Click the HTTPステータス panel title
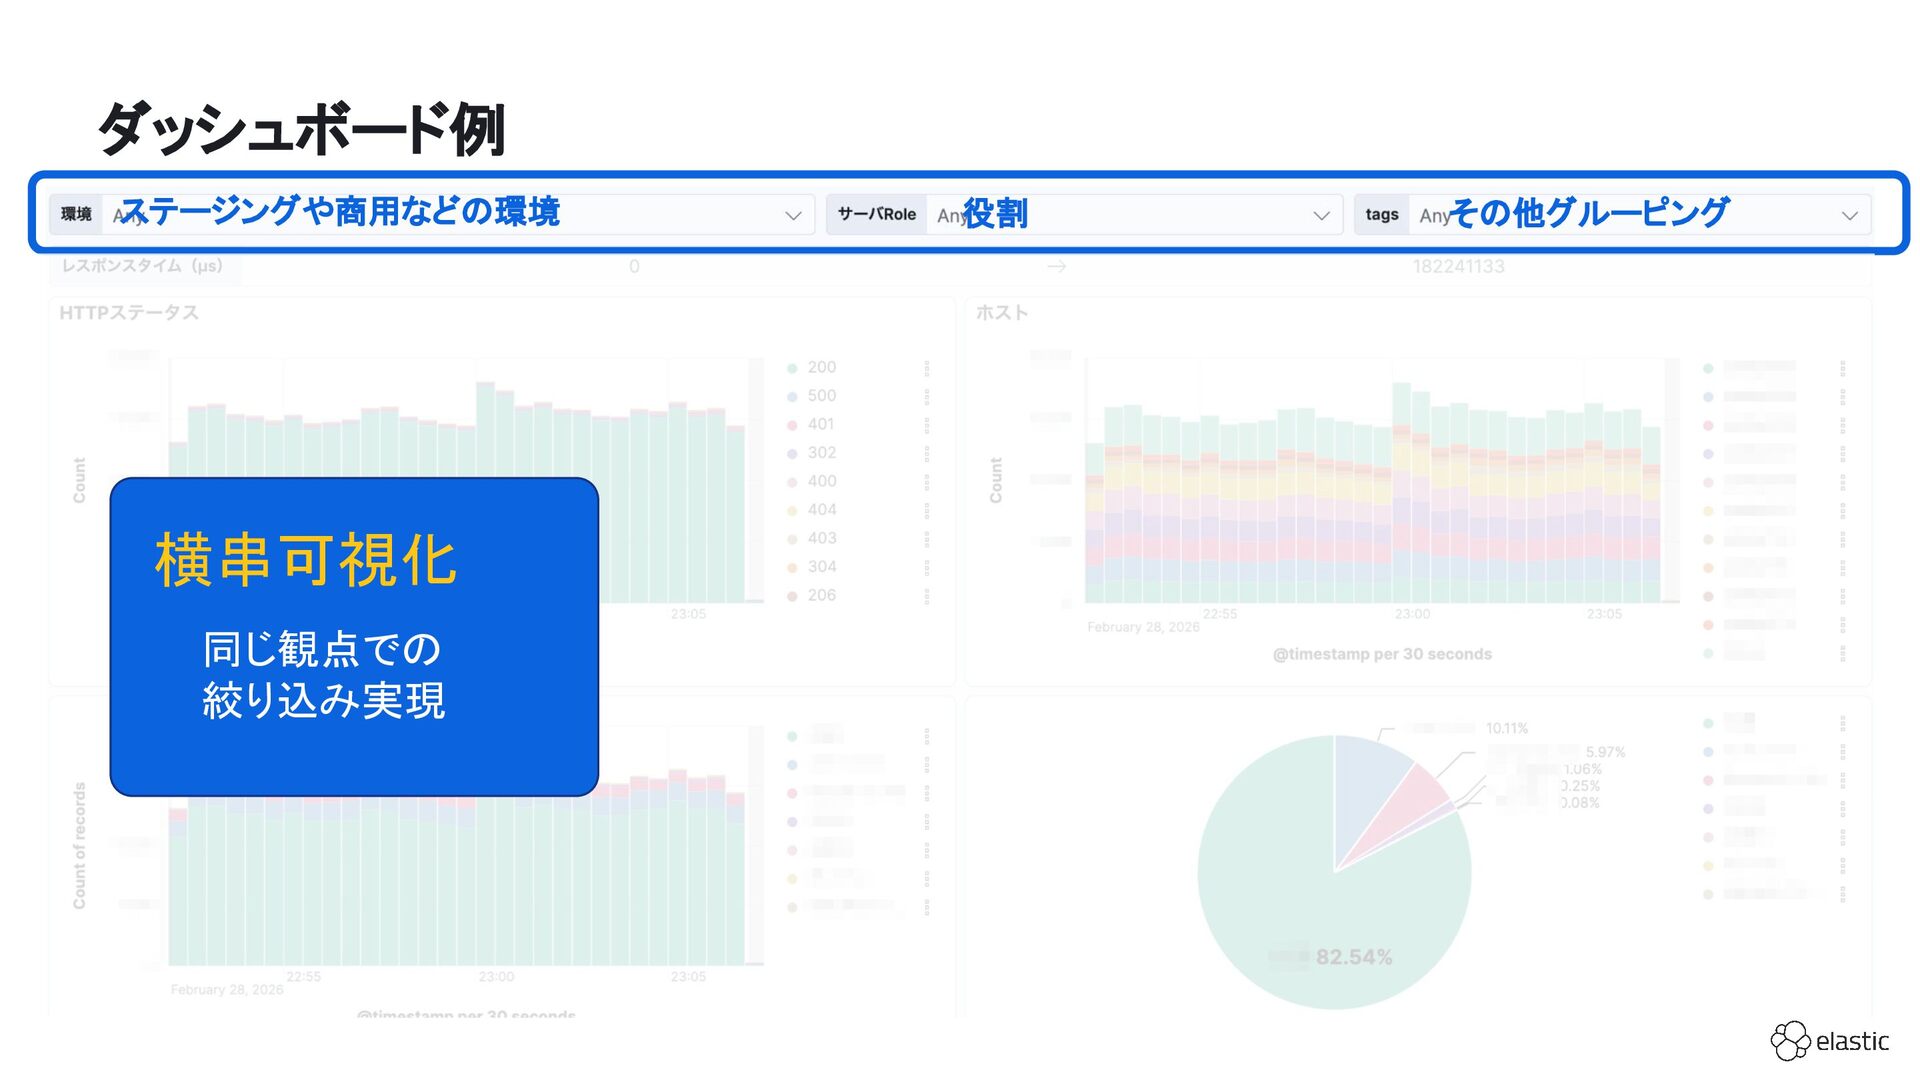The width and height of the screenshot is (1920, 1080). (129, 313)
